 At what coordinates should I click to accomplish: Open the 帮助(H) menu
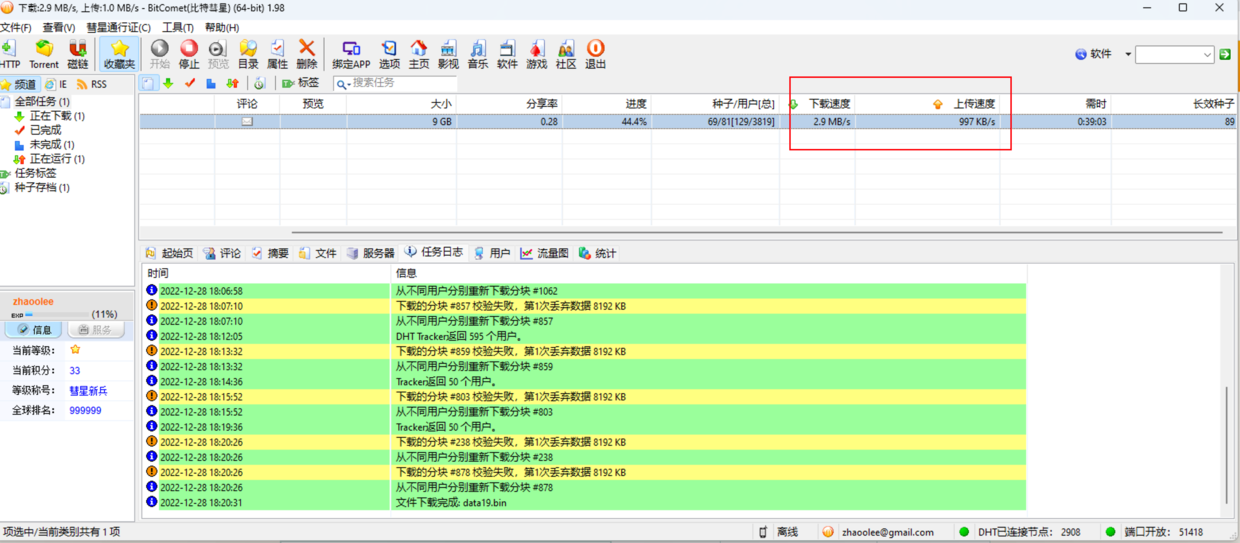tap(222, 28)
